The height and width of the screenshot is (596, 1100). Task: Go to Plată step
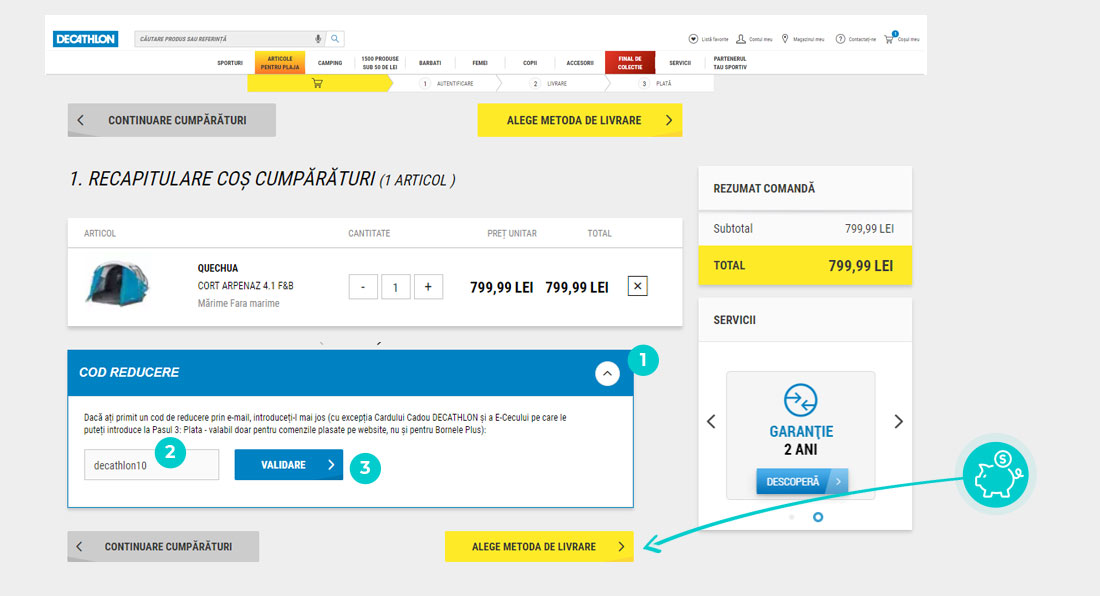[655, 83]
